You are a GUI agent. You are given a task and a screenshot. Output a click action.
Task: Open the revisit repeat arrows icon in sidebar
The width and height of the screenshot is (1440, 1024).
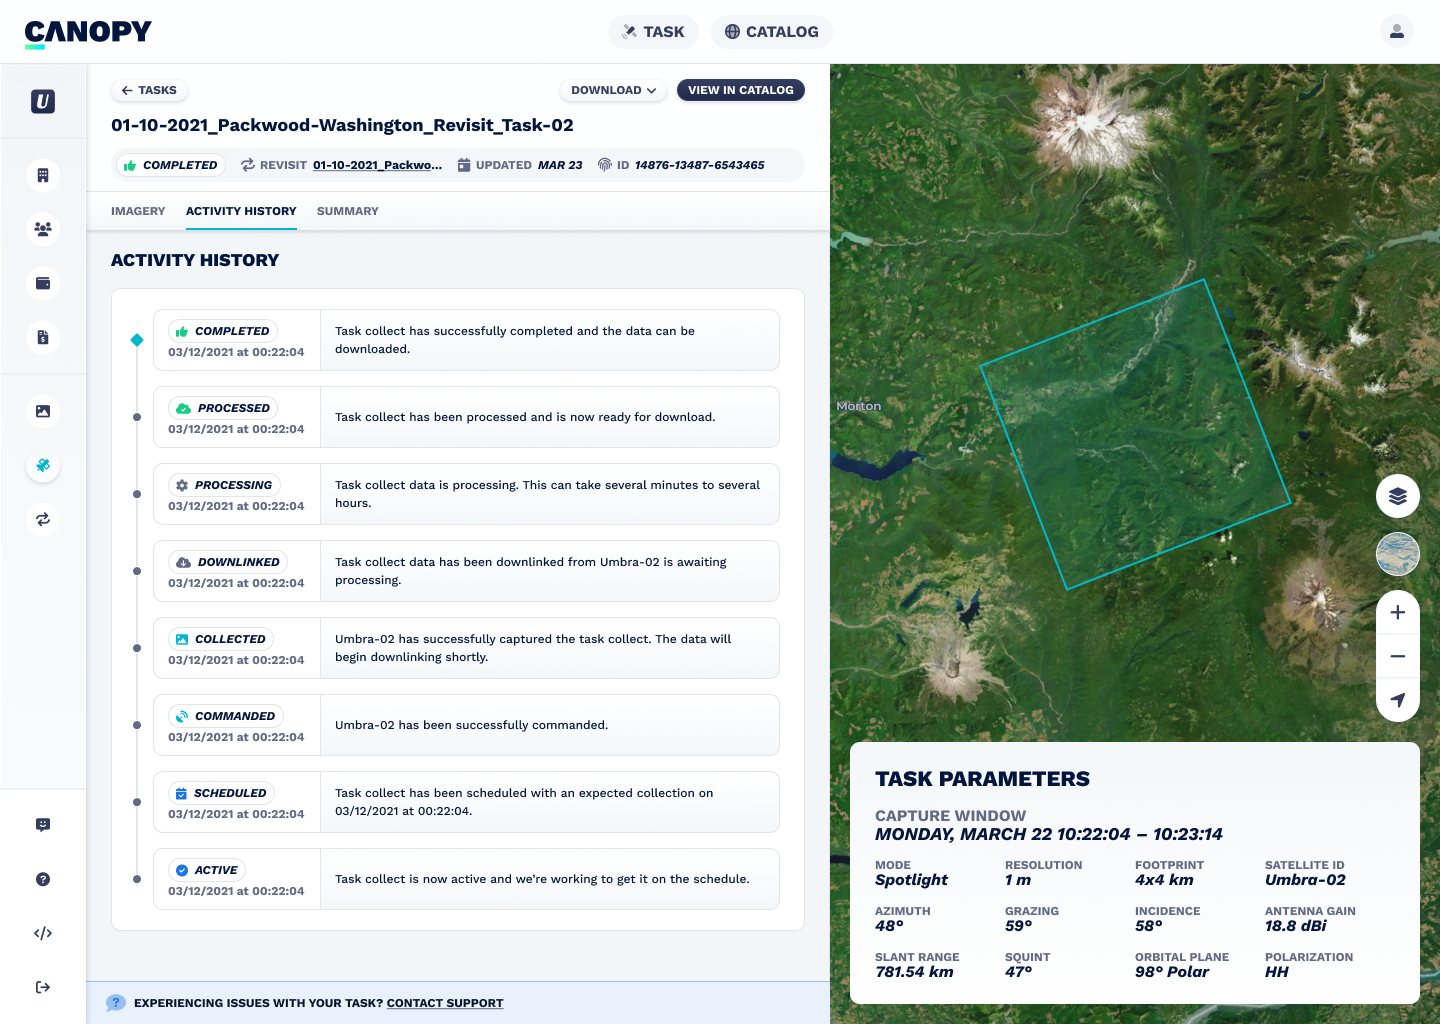click(43, 519)
